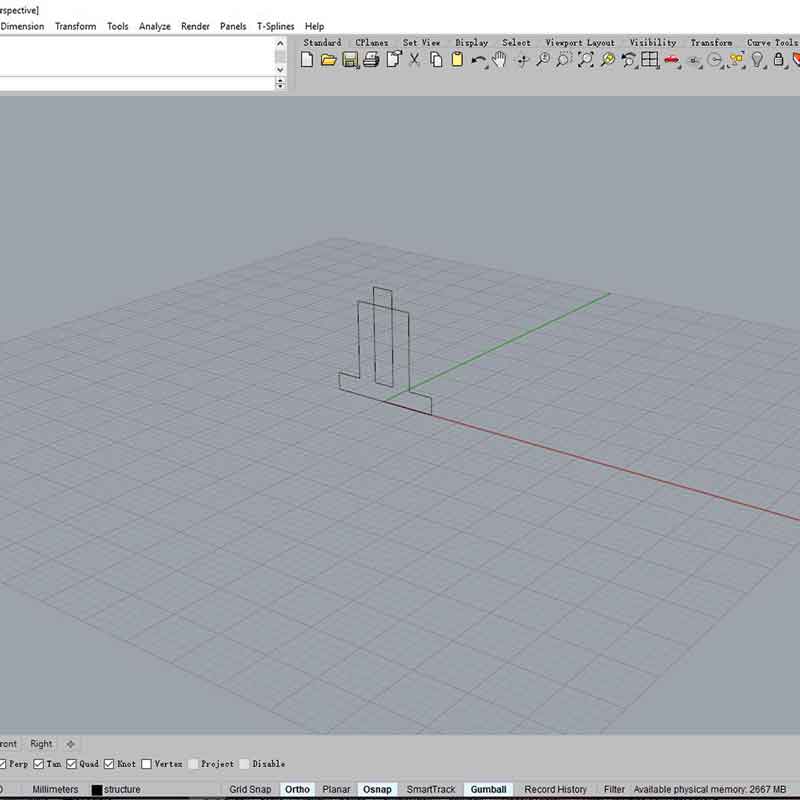Click the lock objects icon
The image size is (800, 800).
tap(778, 60)
